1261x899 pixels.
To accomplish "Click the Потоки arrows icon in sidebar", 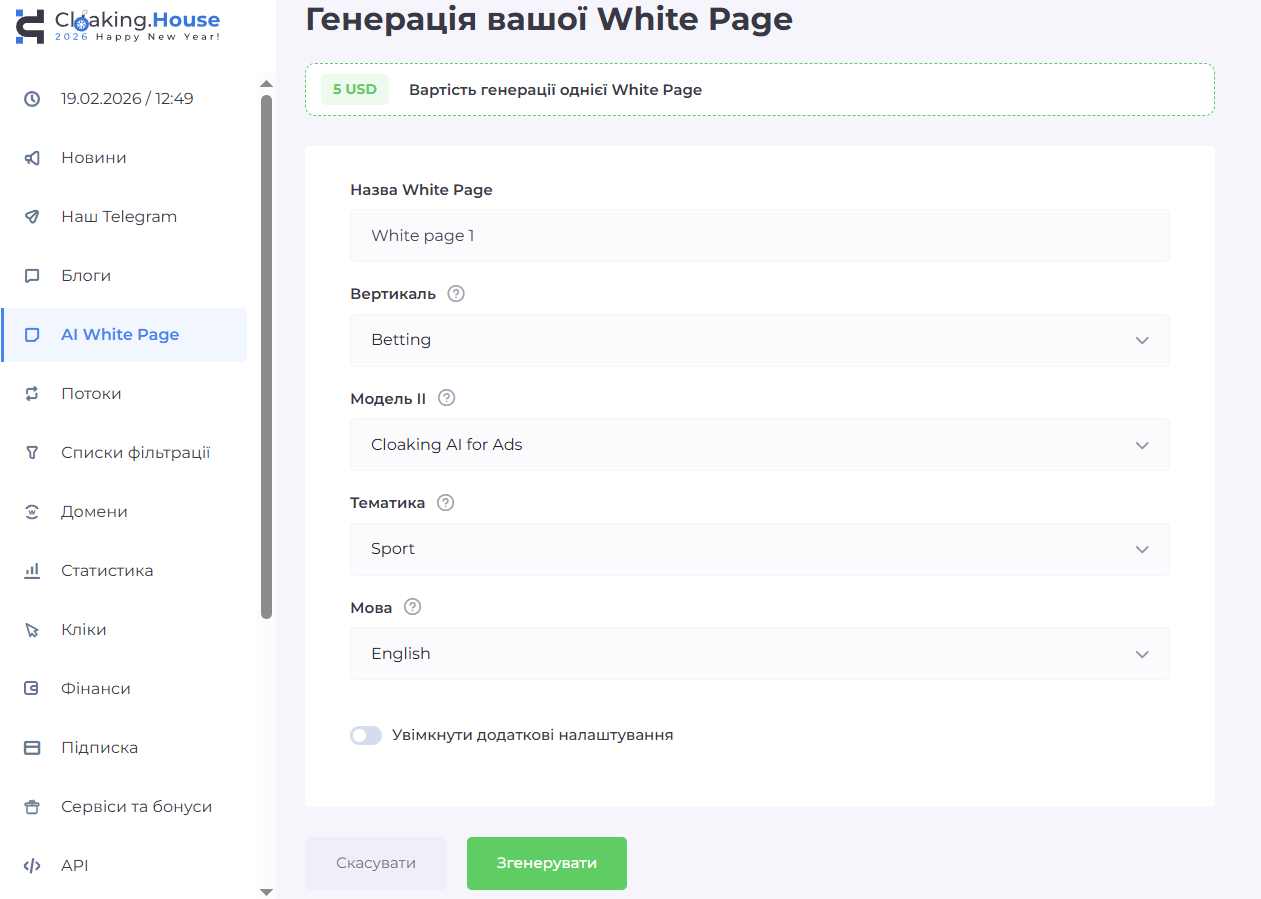I will tap(32, 394).
